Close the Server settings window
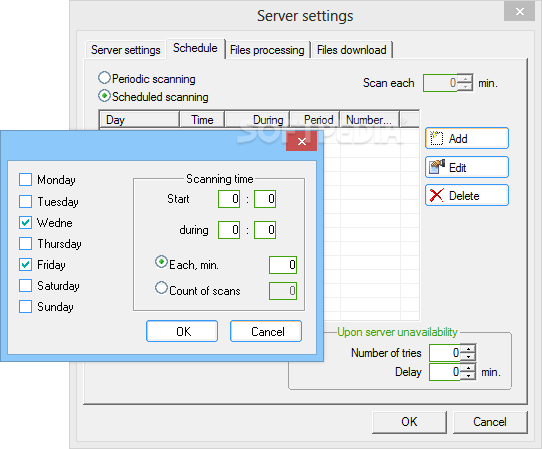The width and height of the screenshot is (542, 449). 519,12
